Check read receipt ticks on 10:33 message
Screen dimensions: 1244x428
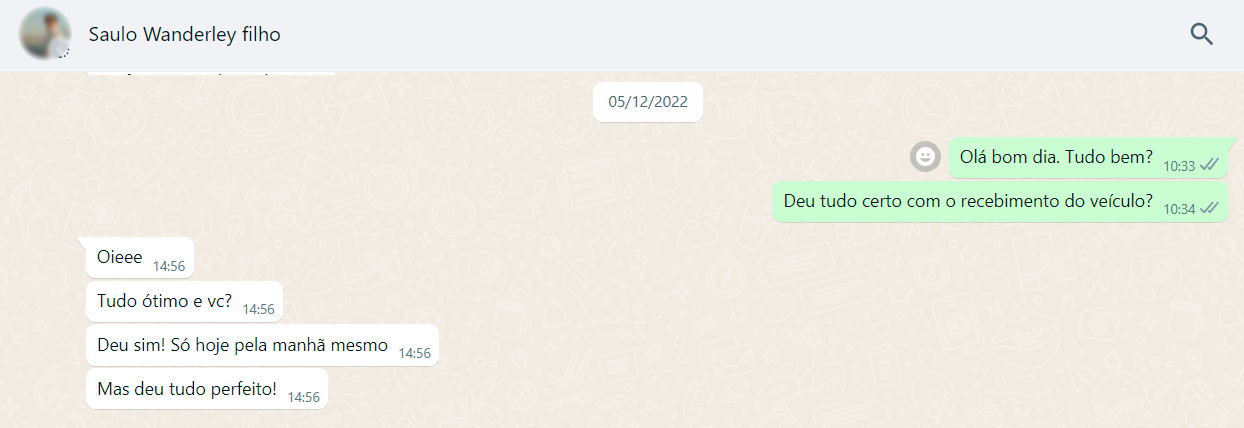tap(1209, 165)
